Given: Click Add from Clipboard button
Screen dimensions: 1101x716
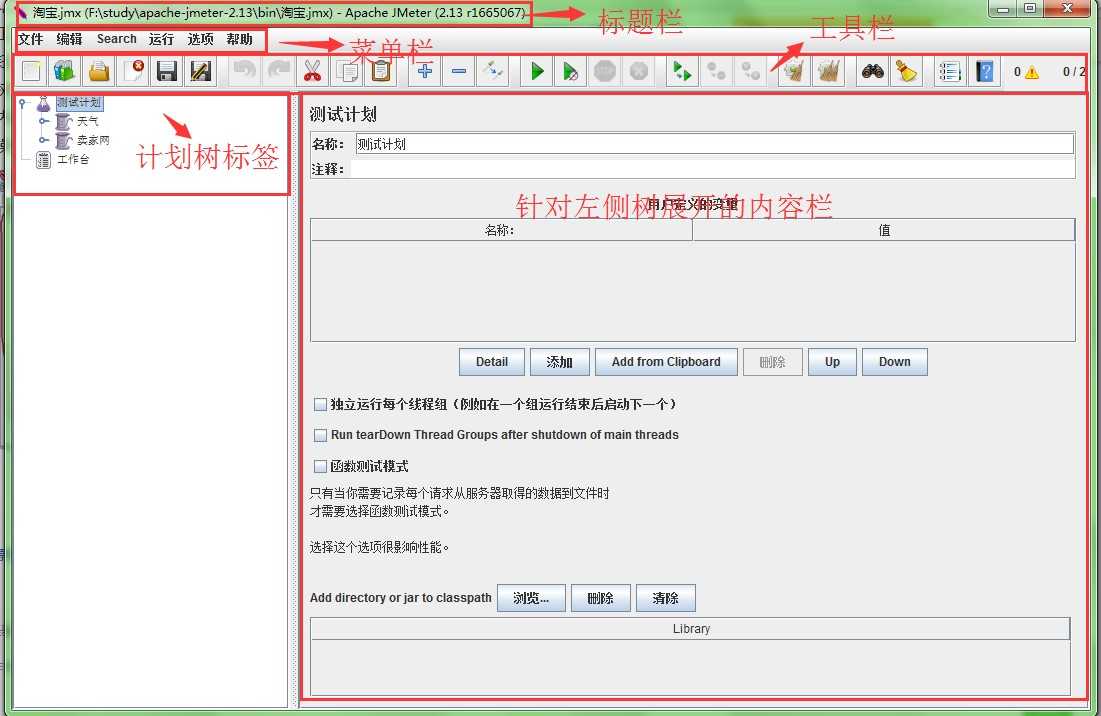Looking at the screenshot, I should [666, 362].
